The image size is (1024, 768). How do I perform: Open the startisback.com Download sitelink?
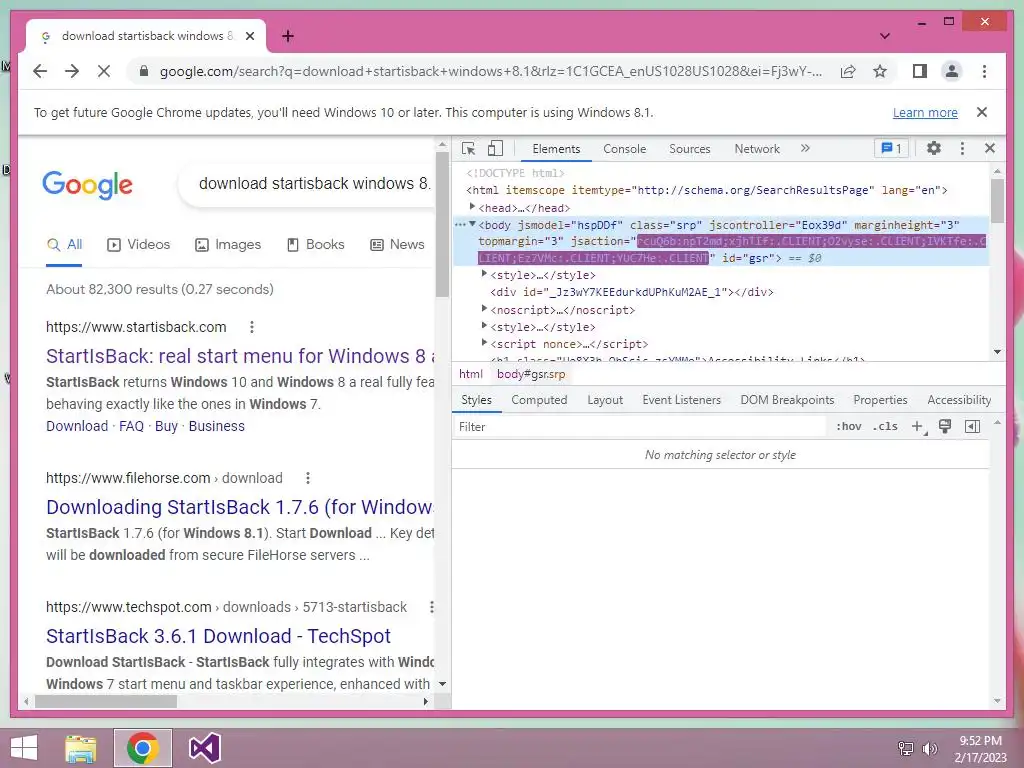(x=77, y=426)
